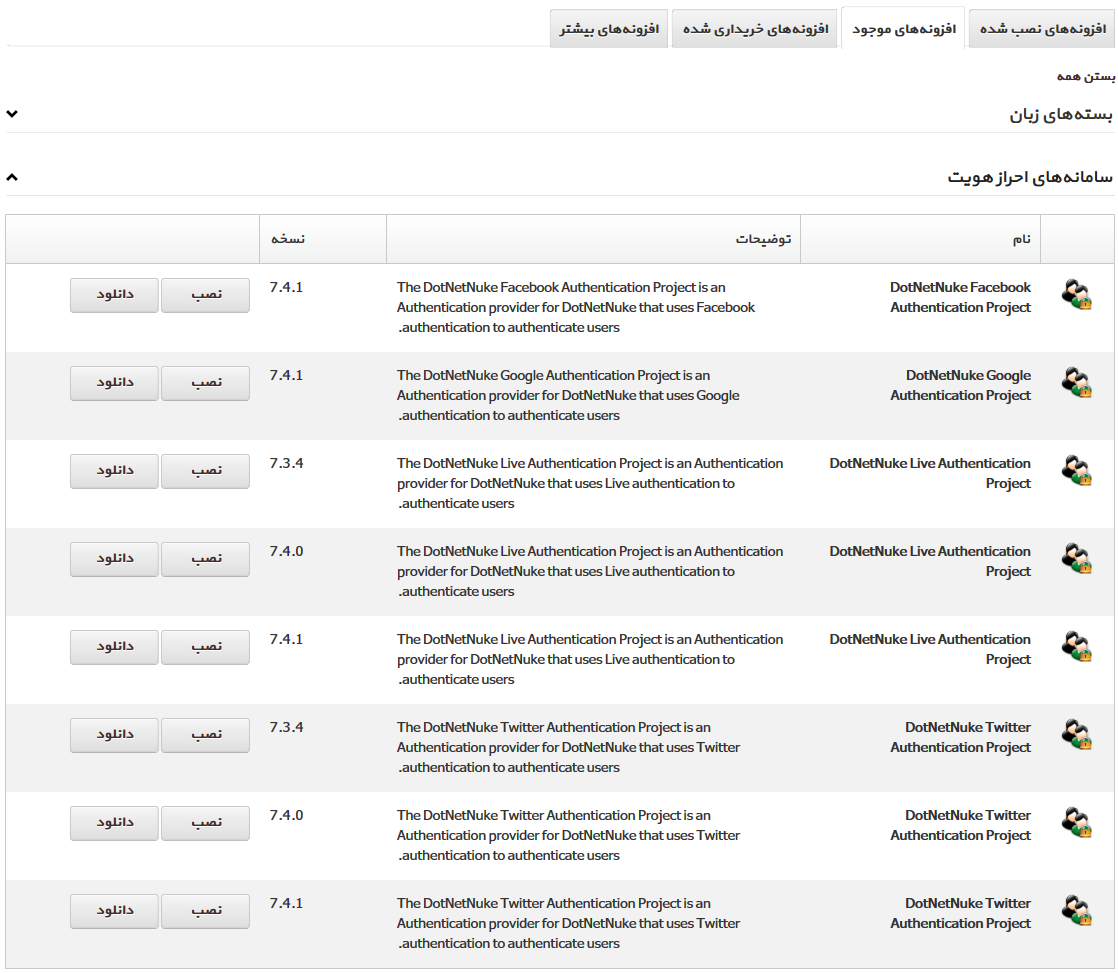This screenshot has width=1118, height=973.
Task: Click the icon for Twitter Authentication version 7.4.1
Action: pos(1076,911)
